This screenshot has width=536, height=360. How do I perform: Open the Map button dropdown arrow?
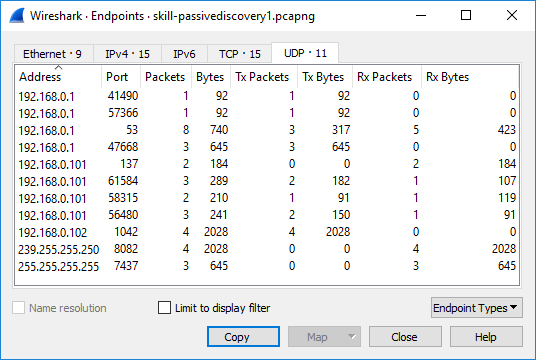coord(351,336)
